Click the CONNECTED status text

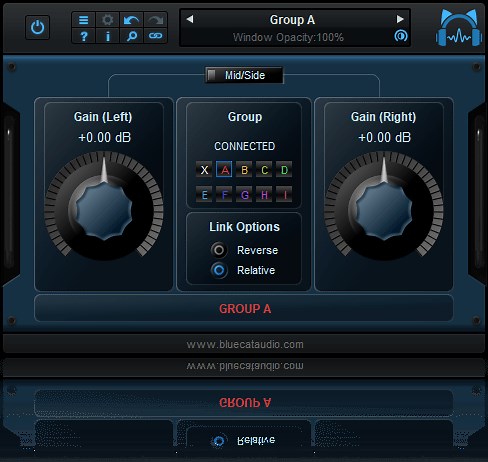pos(244,146)
